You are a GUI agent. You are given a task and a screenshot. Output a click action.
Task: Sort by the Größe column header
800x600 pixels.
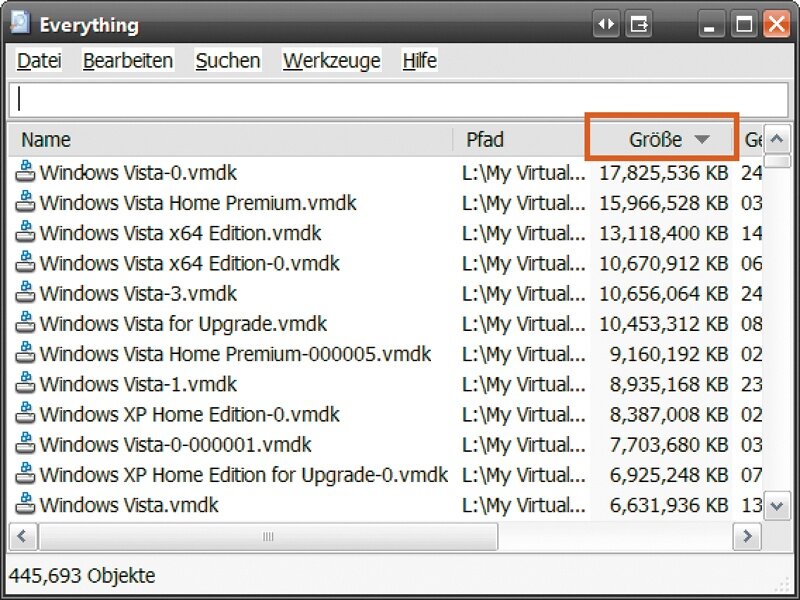[x=661, y=139]
